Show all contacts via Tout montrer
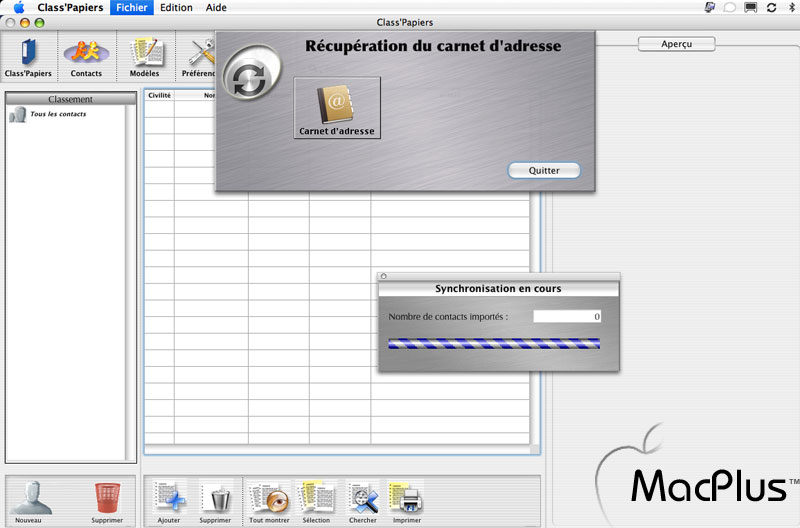 (x=269, y=501)
